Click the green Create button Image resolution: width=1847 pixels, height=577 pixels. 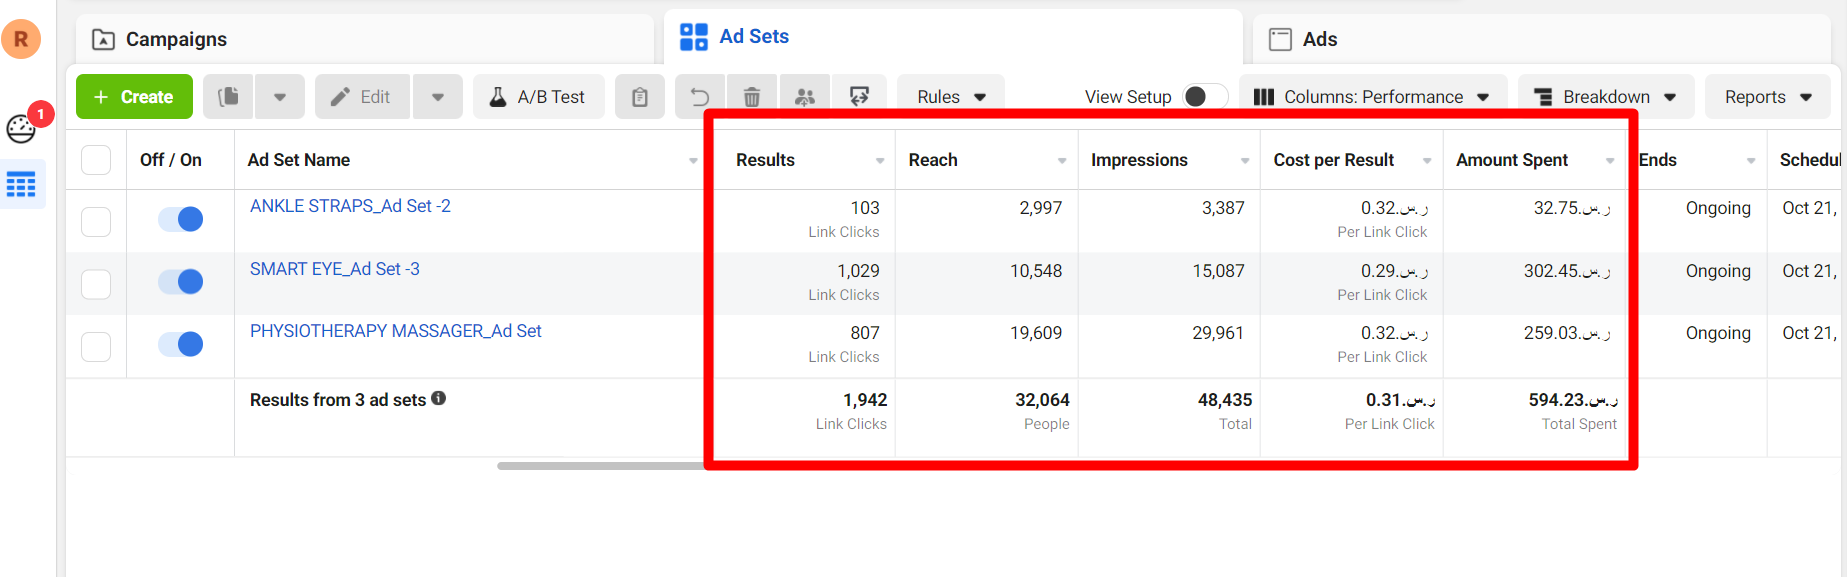(x=134, y=97)
